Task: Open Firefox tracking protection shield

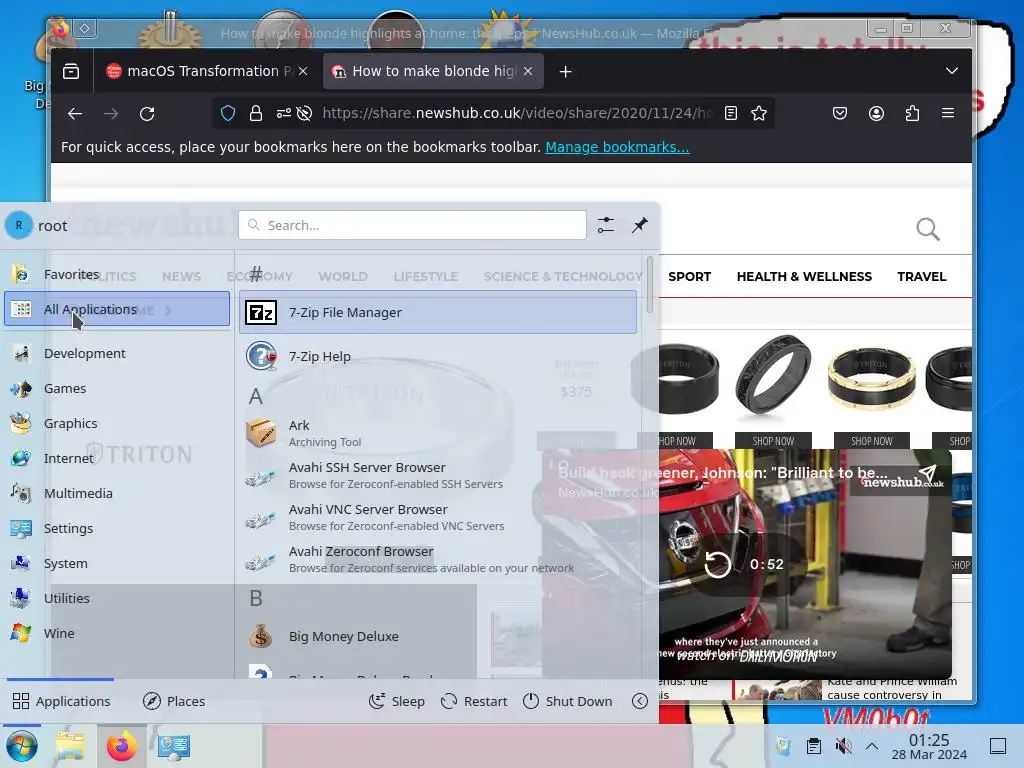Action: pos(228,114)
